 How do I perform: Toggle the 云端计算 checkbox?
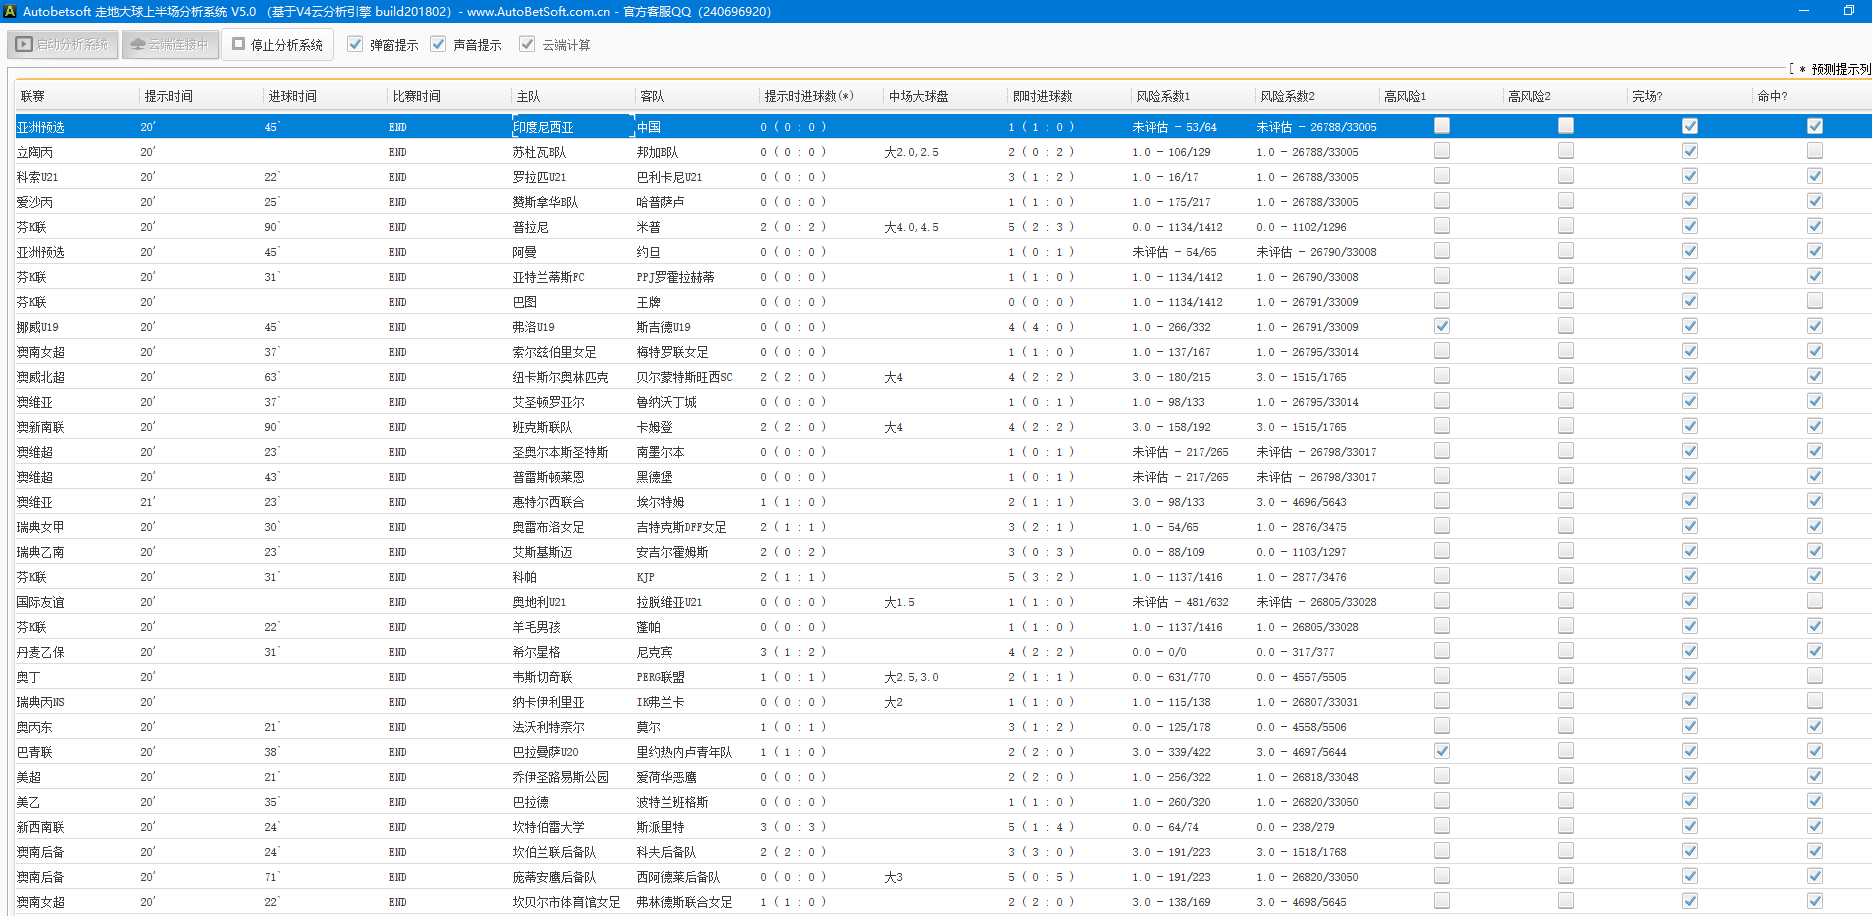coord(527,45)
